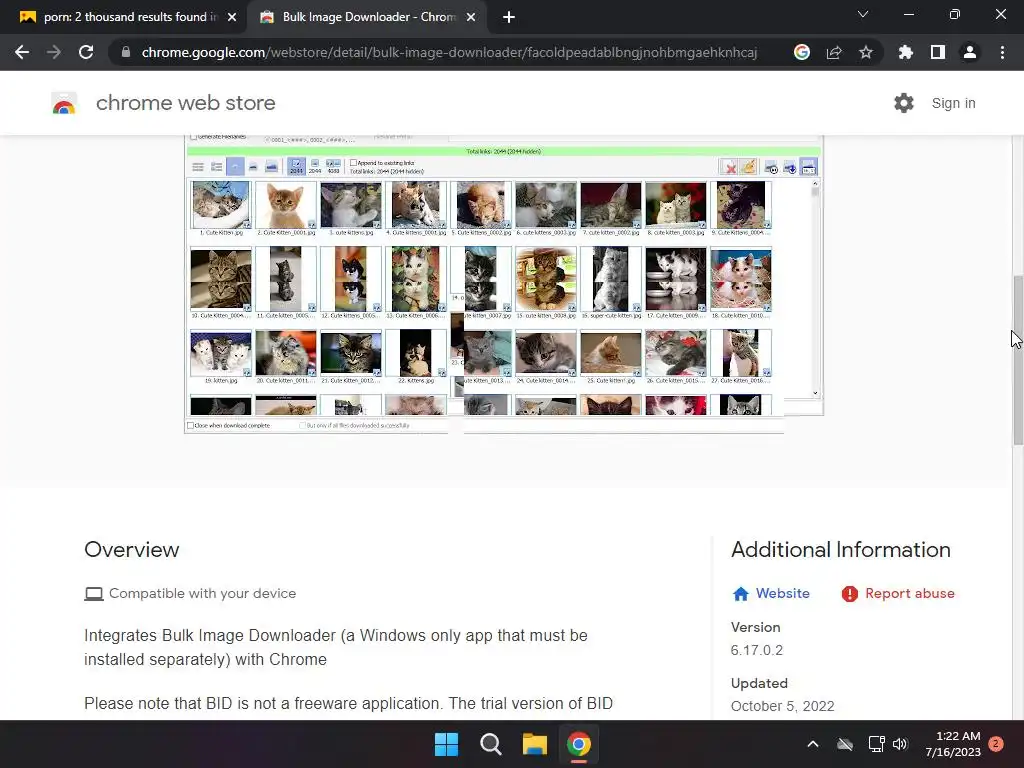
Task: Click the broom clear icon in preview toolbar
Action: [x=748, y=167]
